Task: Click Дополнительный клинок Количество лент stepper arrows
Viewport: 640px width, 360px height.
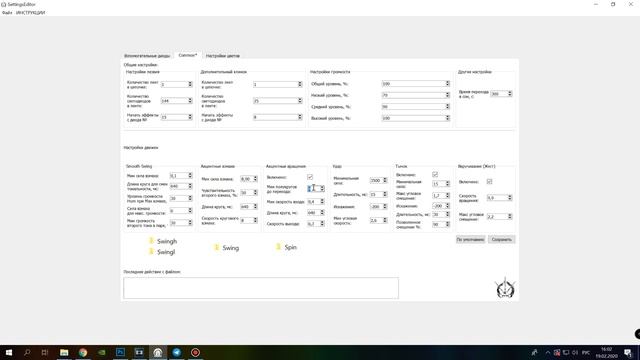Action: point(300,84)
